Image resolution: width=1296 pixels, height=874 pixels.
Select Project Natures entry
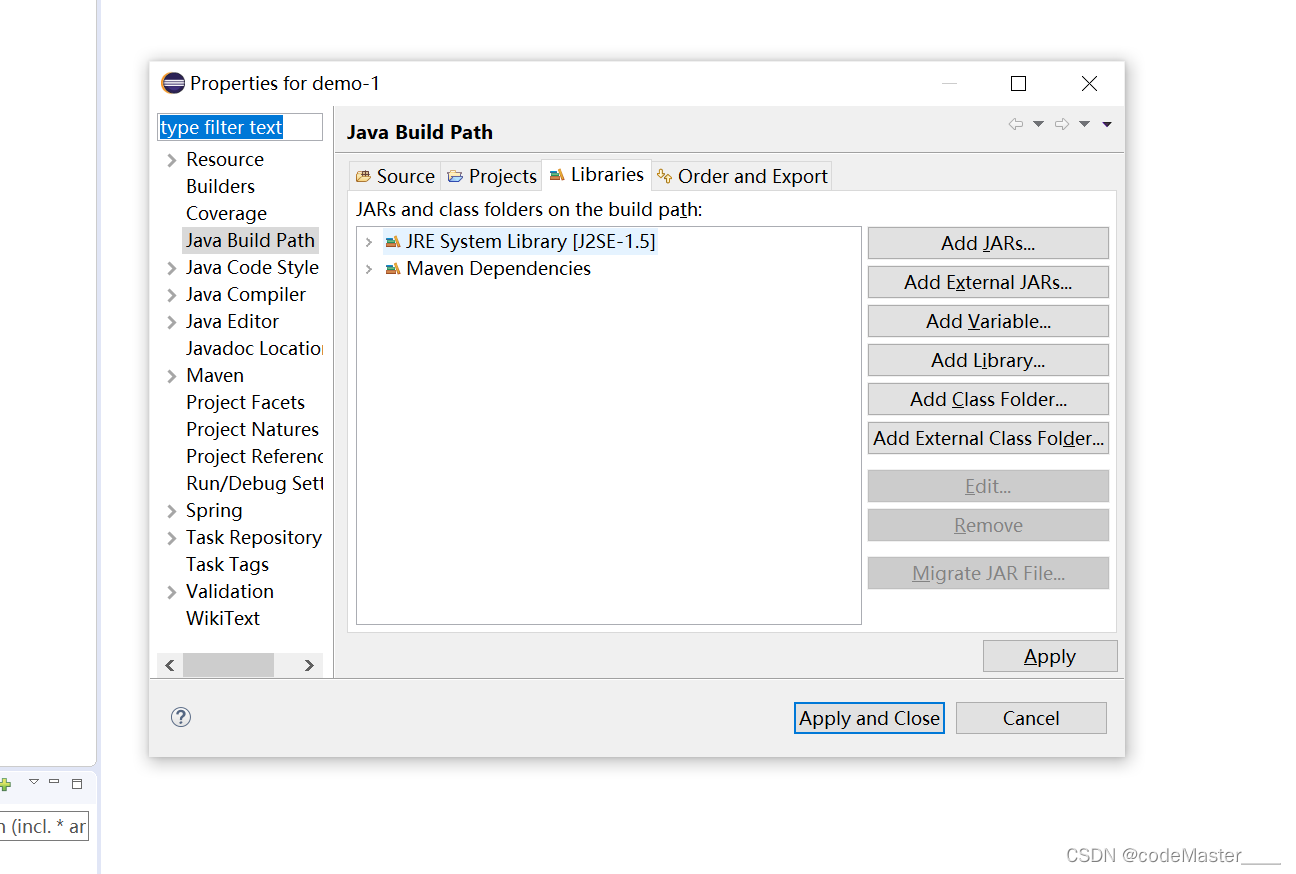click(252, 430)
